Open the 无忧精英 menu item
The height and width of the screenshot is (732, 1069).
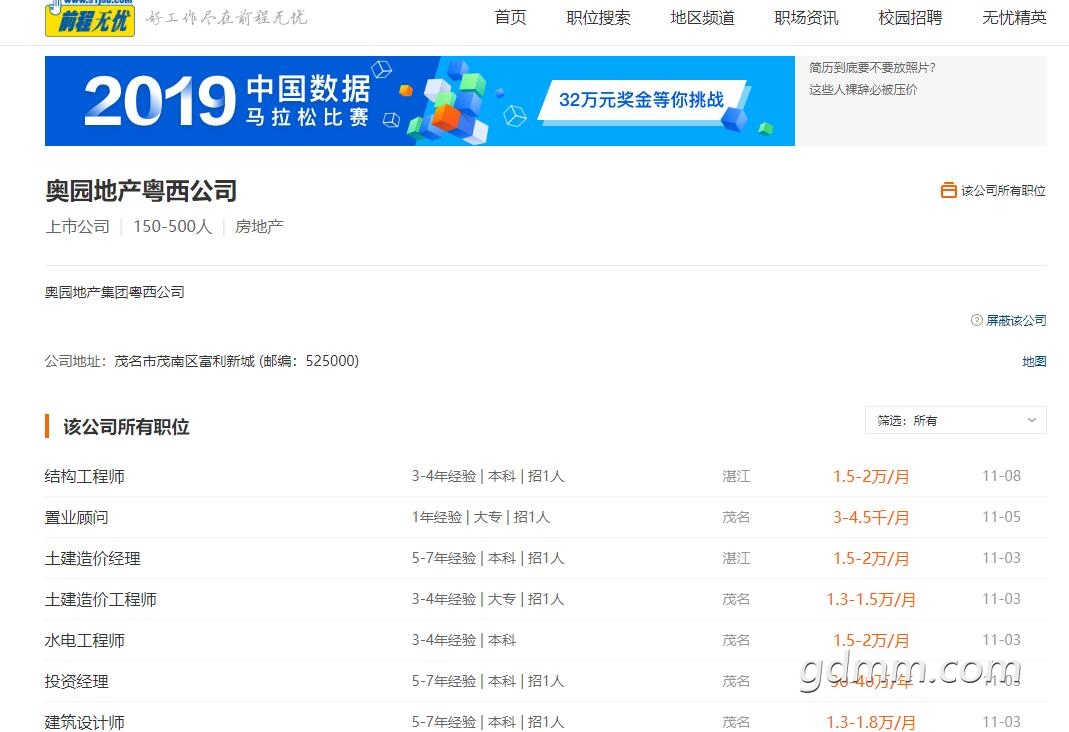(1014, 18)
